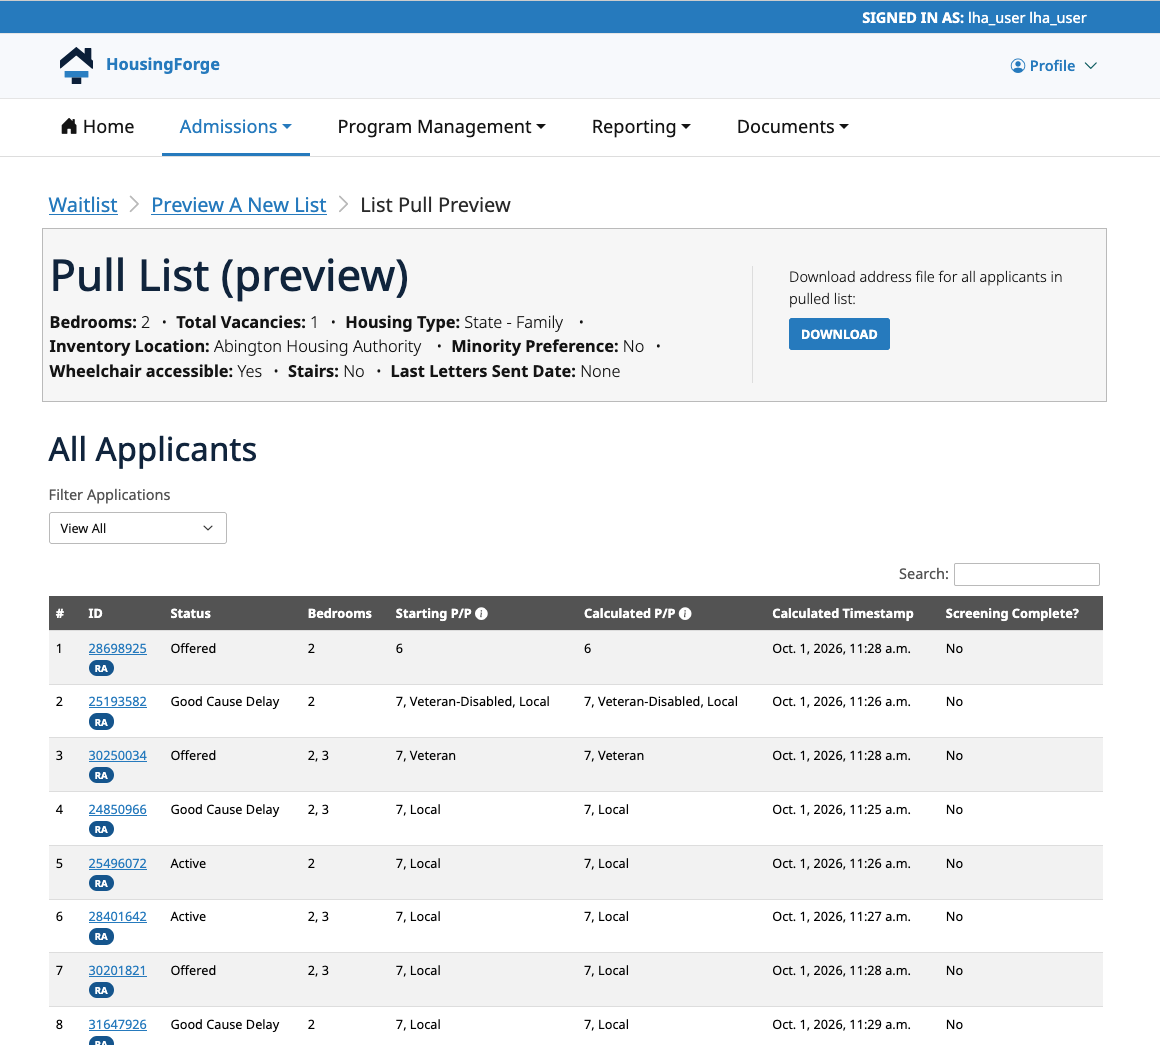
Task: Open applicant ID 25496072
Action: 118,864
